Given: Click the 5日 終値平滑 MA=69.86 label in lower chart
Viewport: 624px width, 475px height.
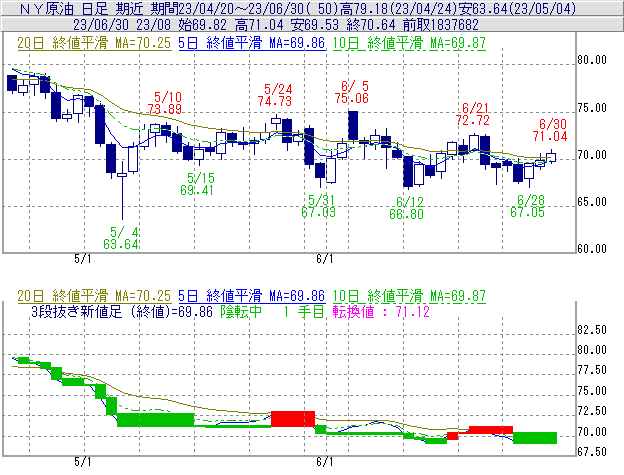Looking at the screenshot, I should pos(252,296).
